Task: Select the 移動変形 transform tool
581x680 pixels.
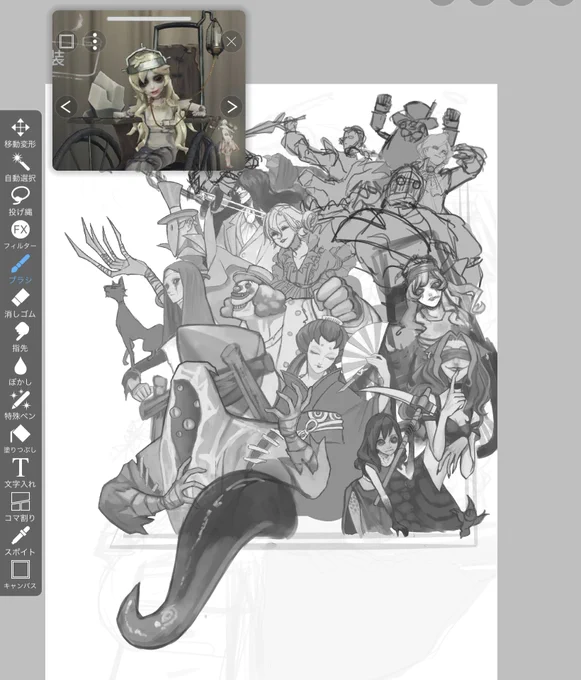Action: pos(20,133)
